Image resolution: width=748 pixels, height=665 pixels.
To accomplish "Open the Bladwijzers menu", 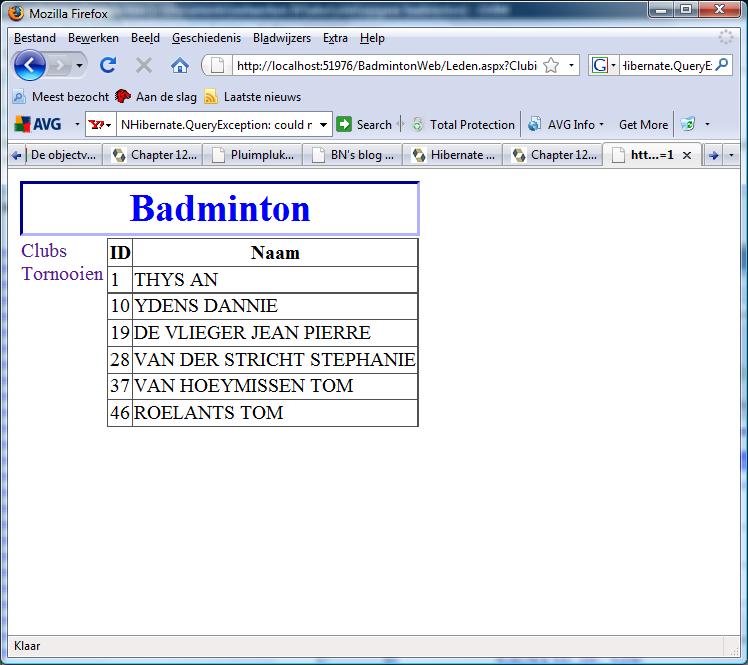I will 282,38.
